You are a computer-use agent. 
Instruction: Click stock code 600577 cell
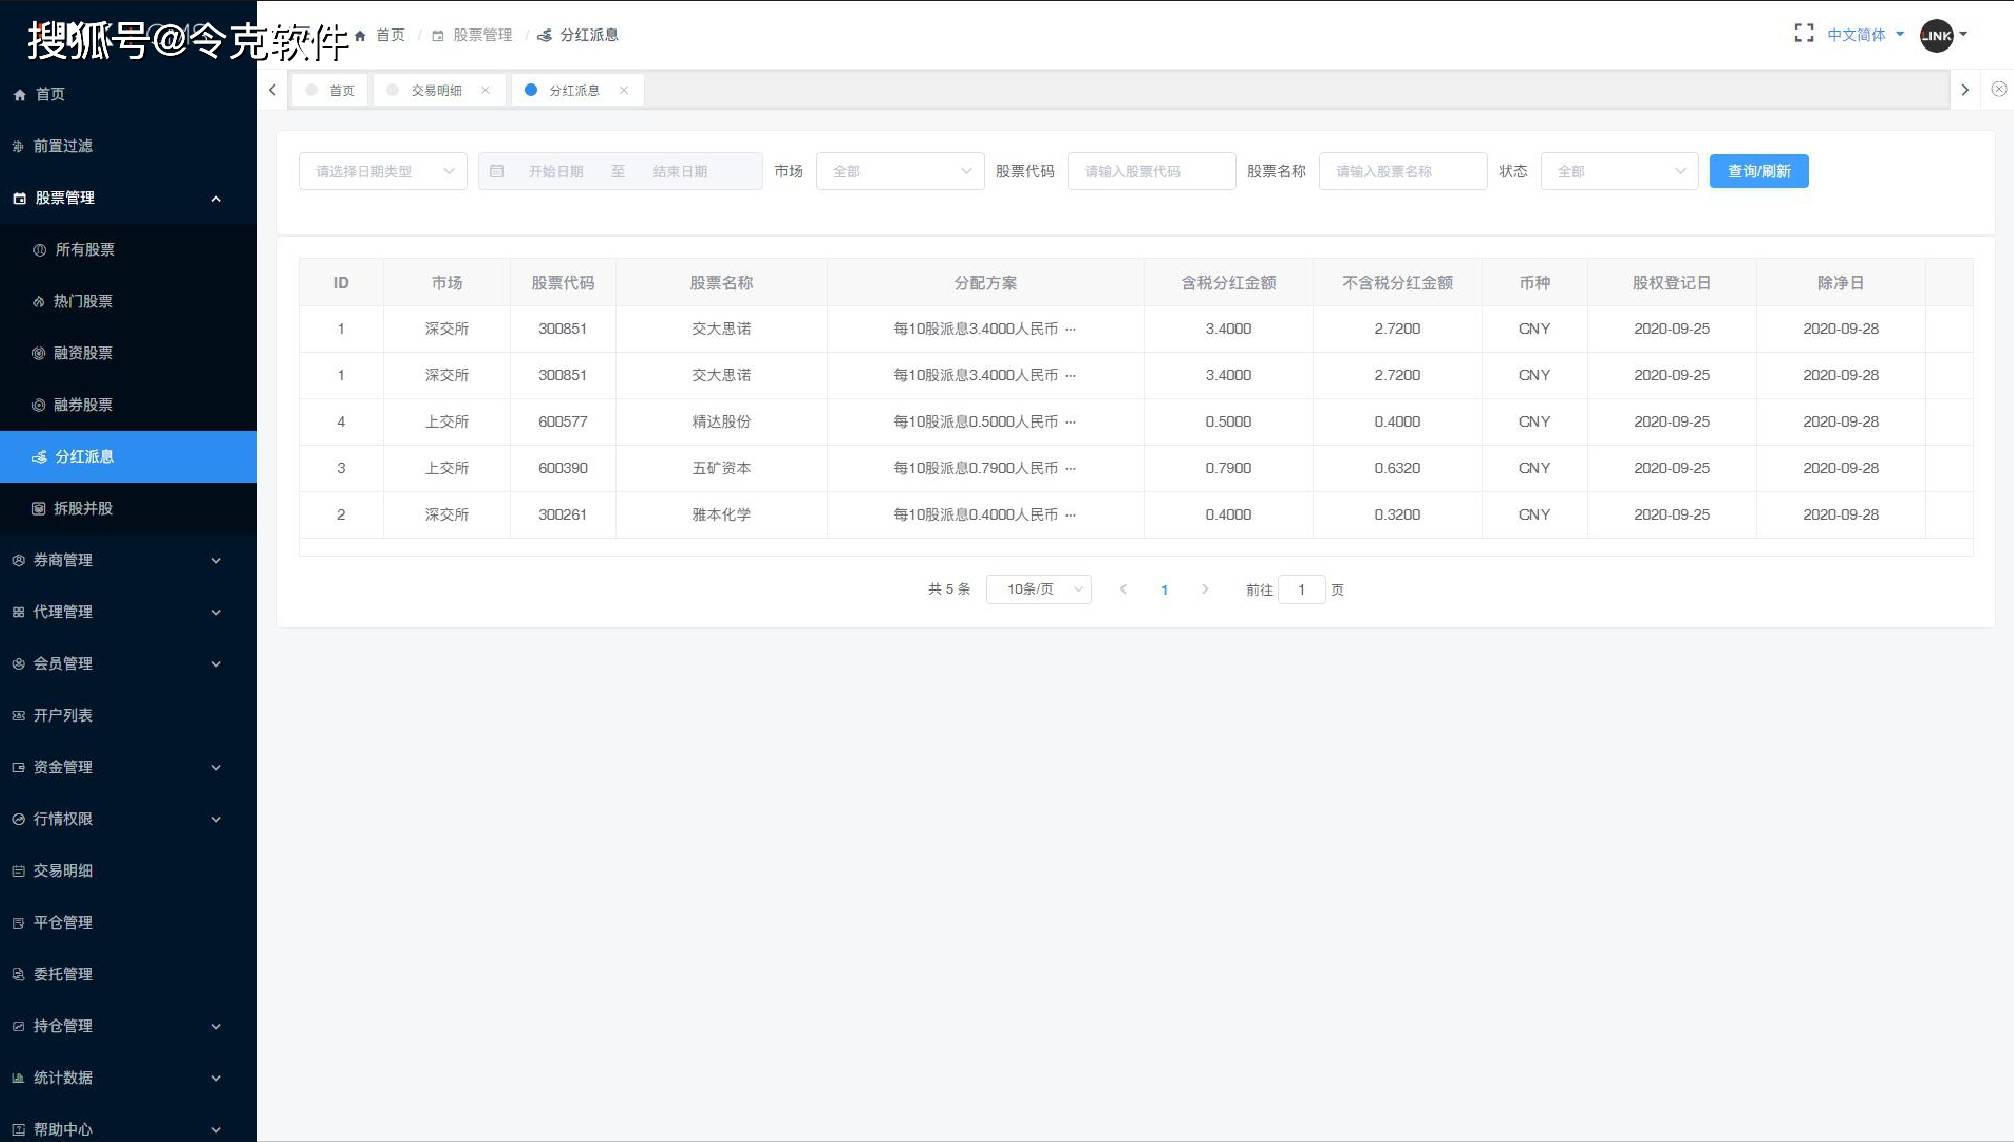pyautogui.click(x=563, y=422)
